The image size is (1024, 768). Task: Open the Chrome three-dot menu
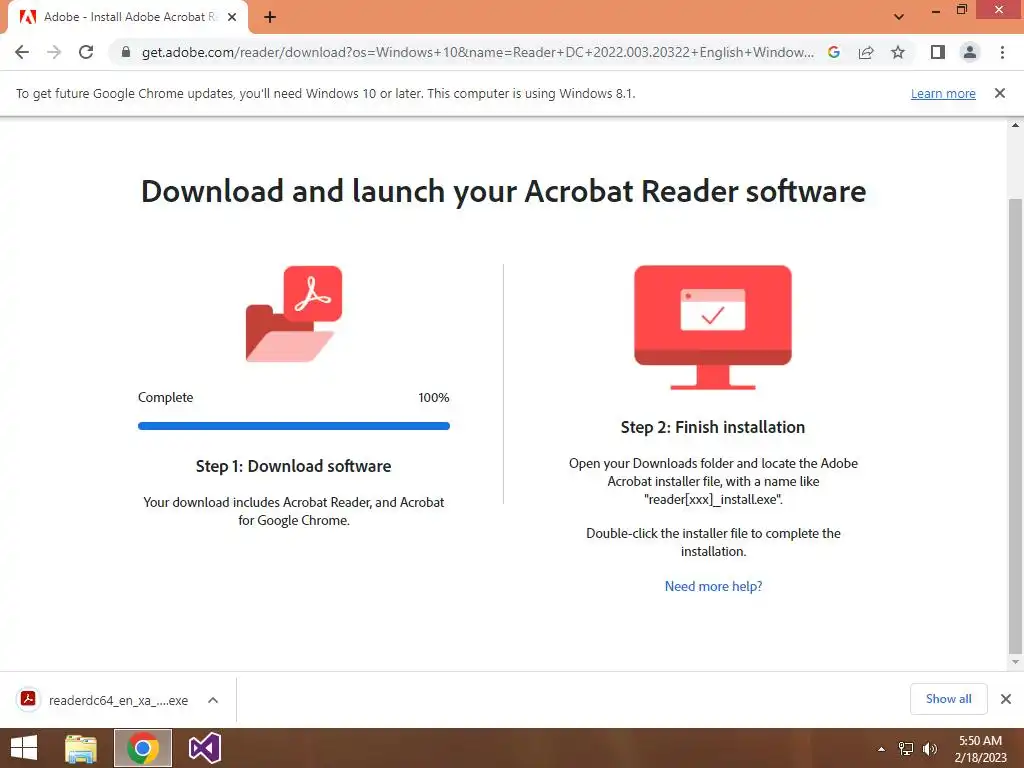(x=1002, y=52)
